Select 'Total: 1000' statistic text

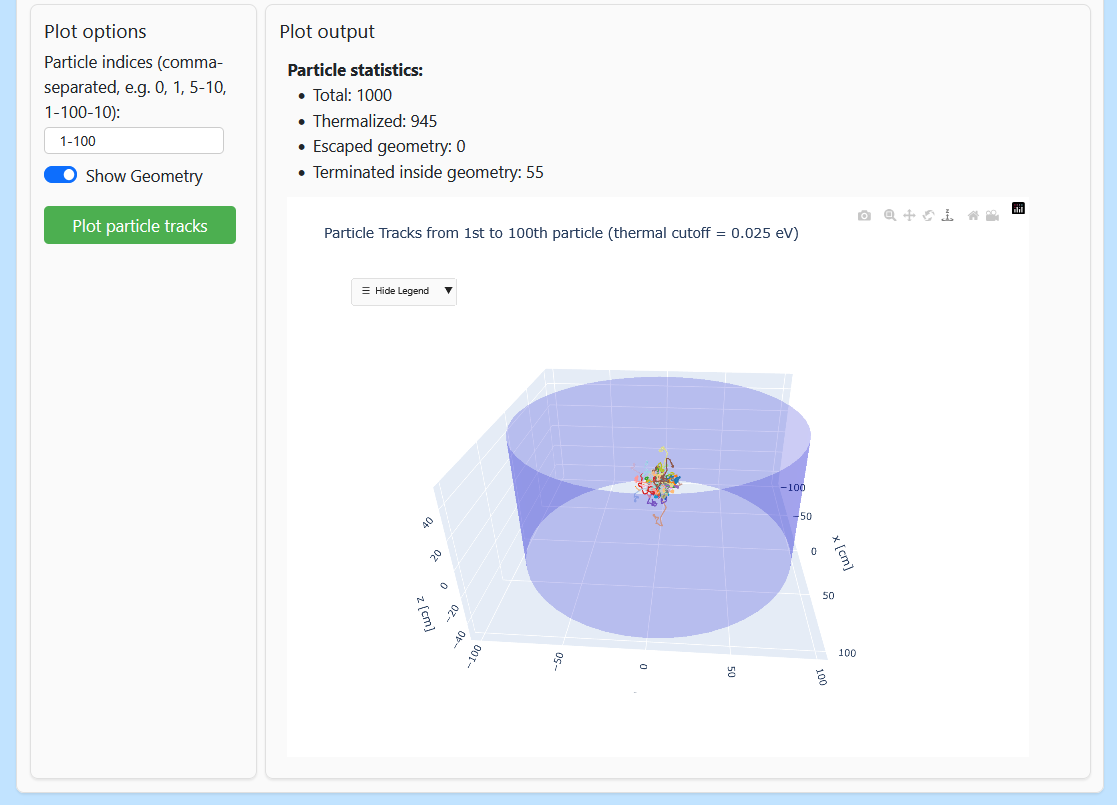click(x=352, y=95)
